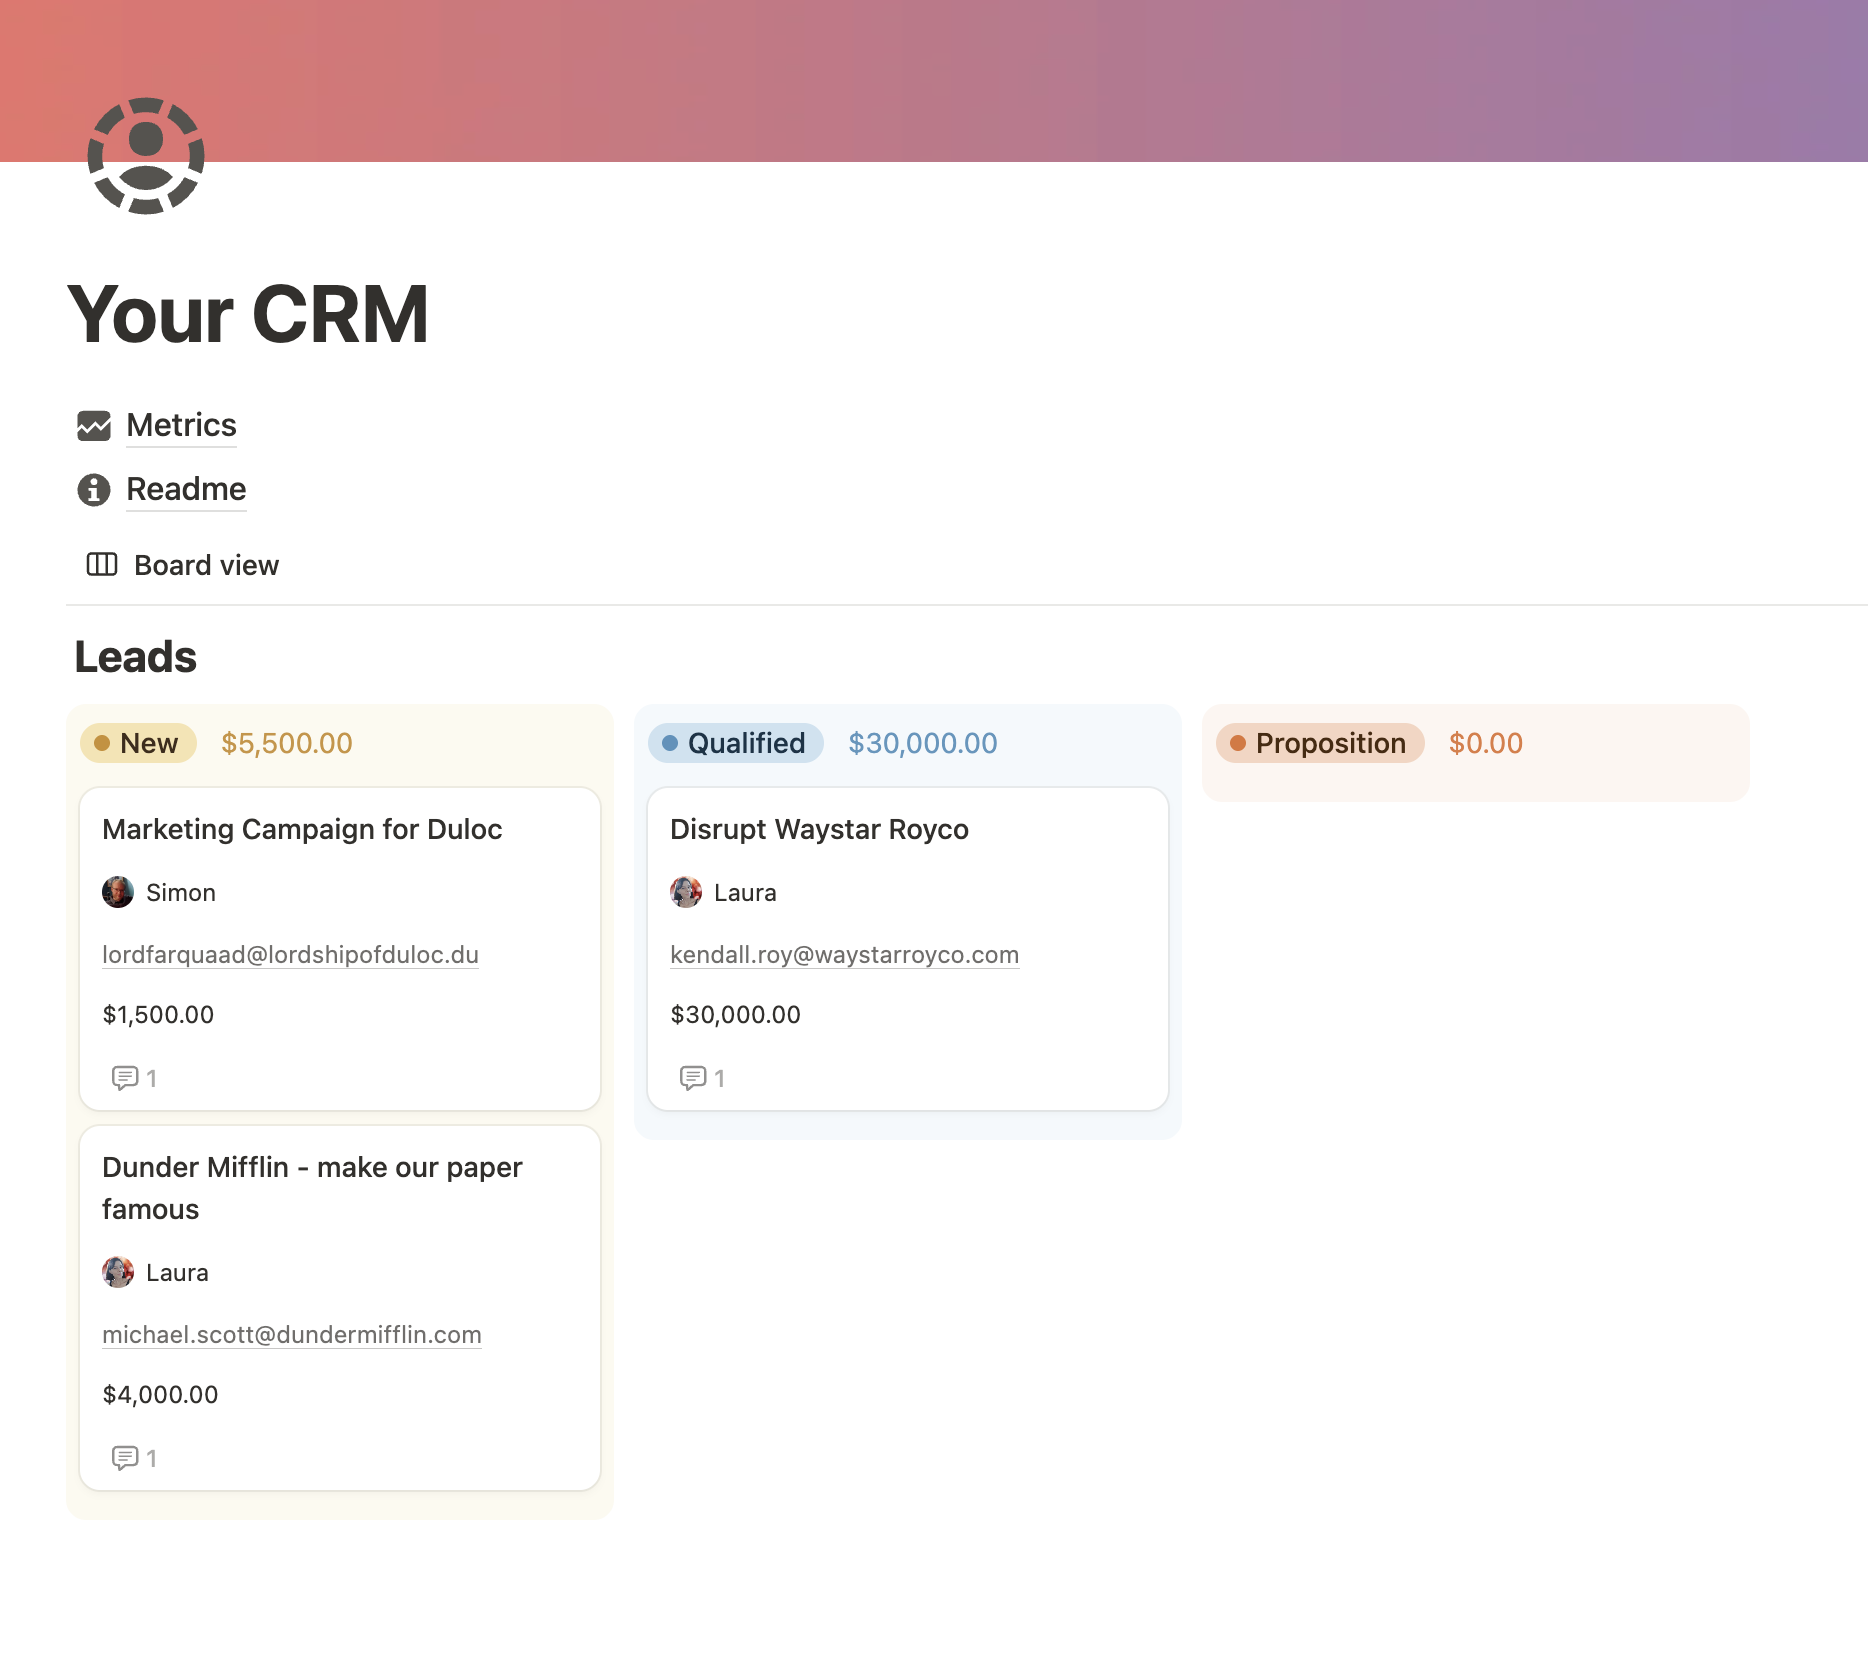
Task: Click the page emoji icon above Your CRM title
Action: 146,156
